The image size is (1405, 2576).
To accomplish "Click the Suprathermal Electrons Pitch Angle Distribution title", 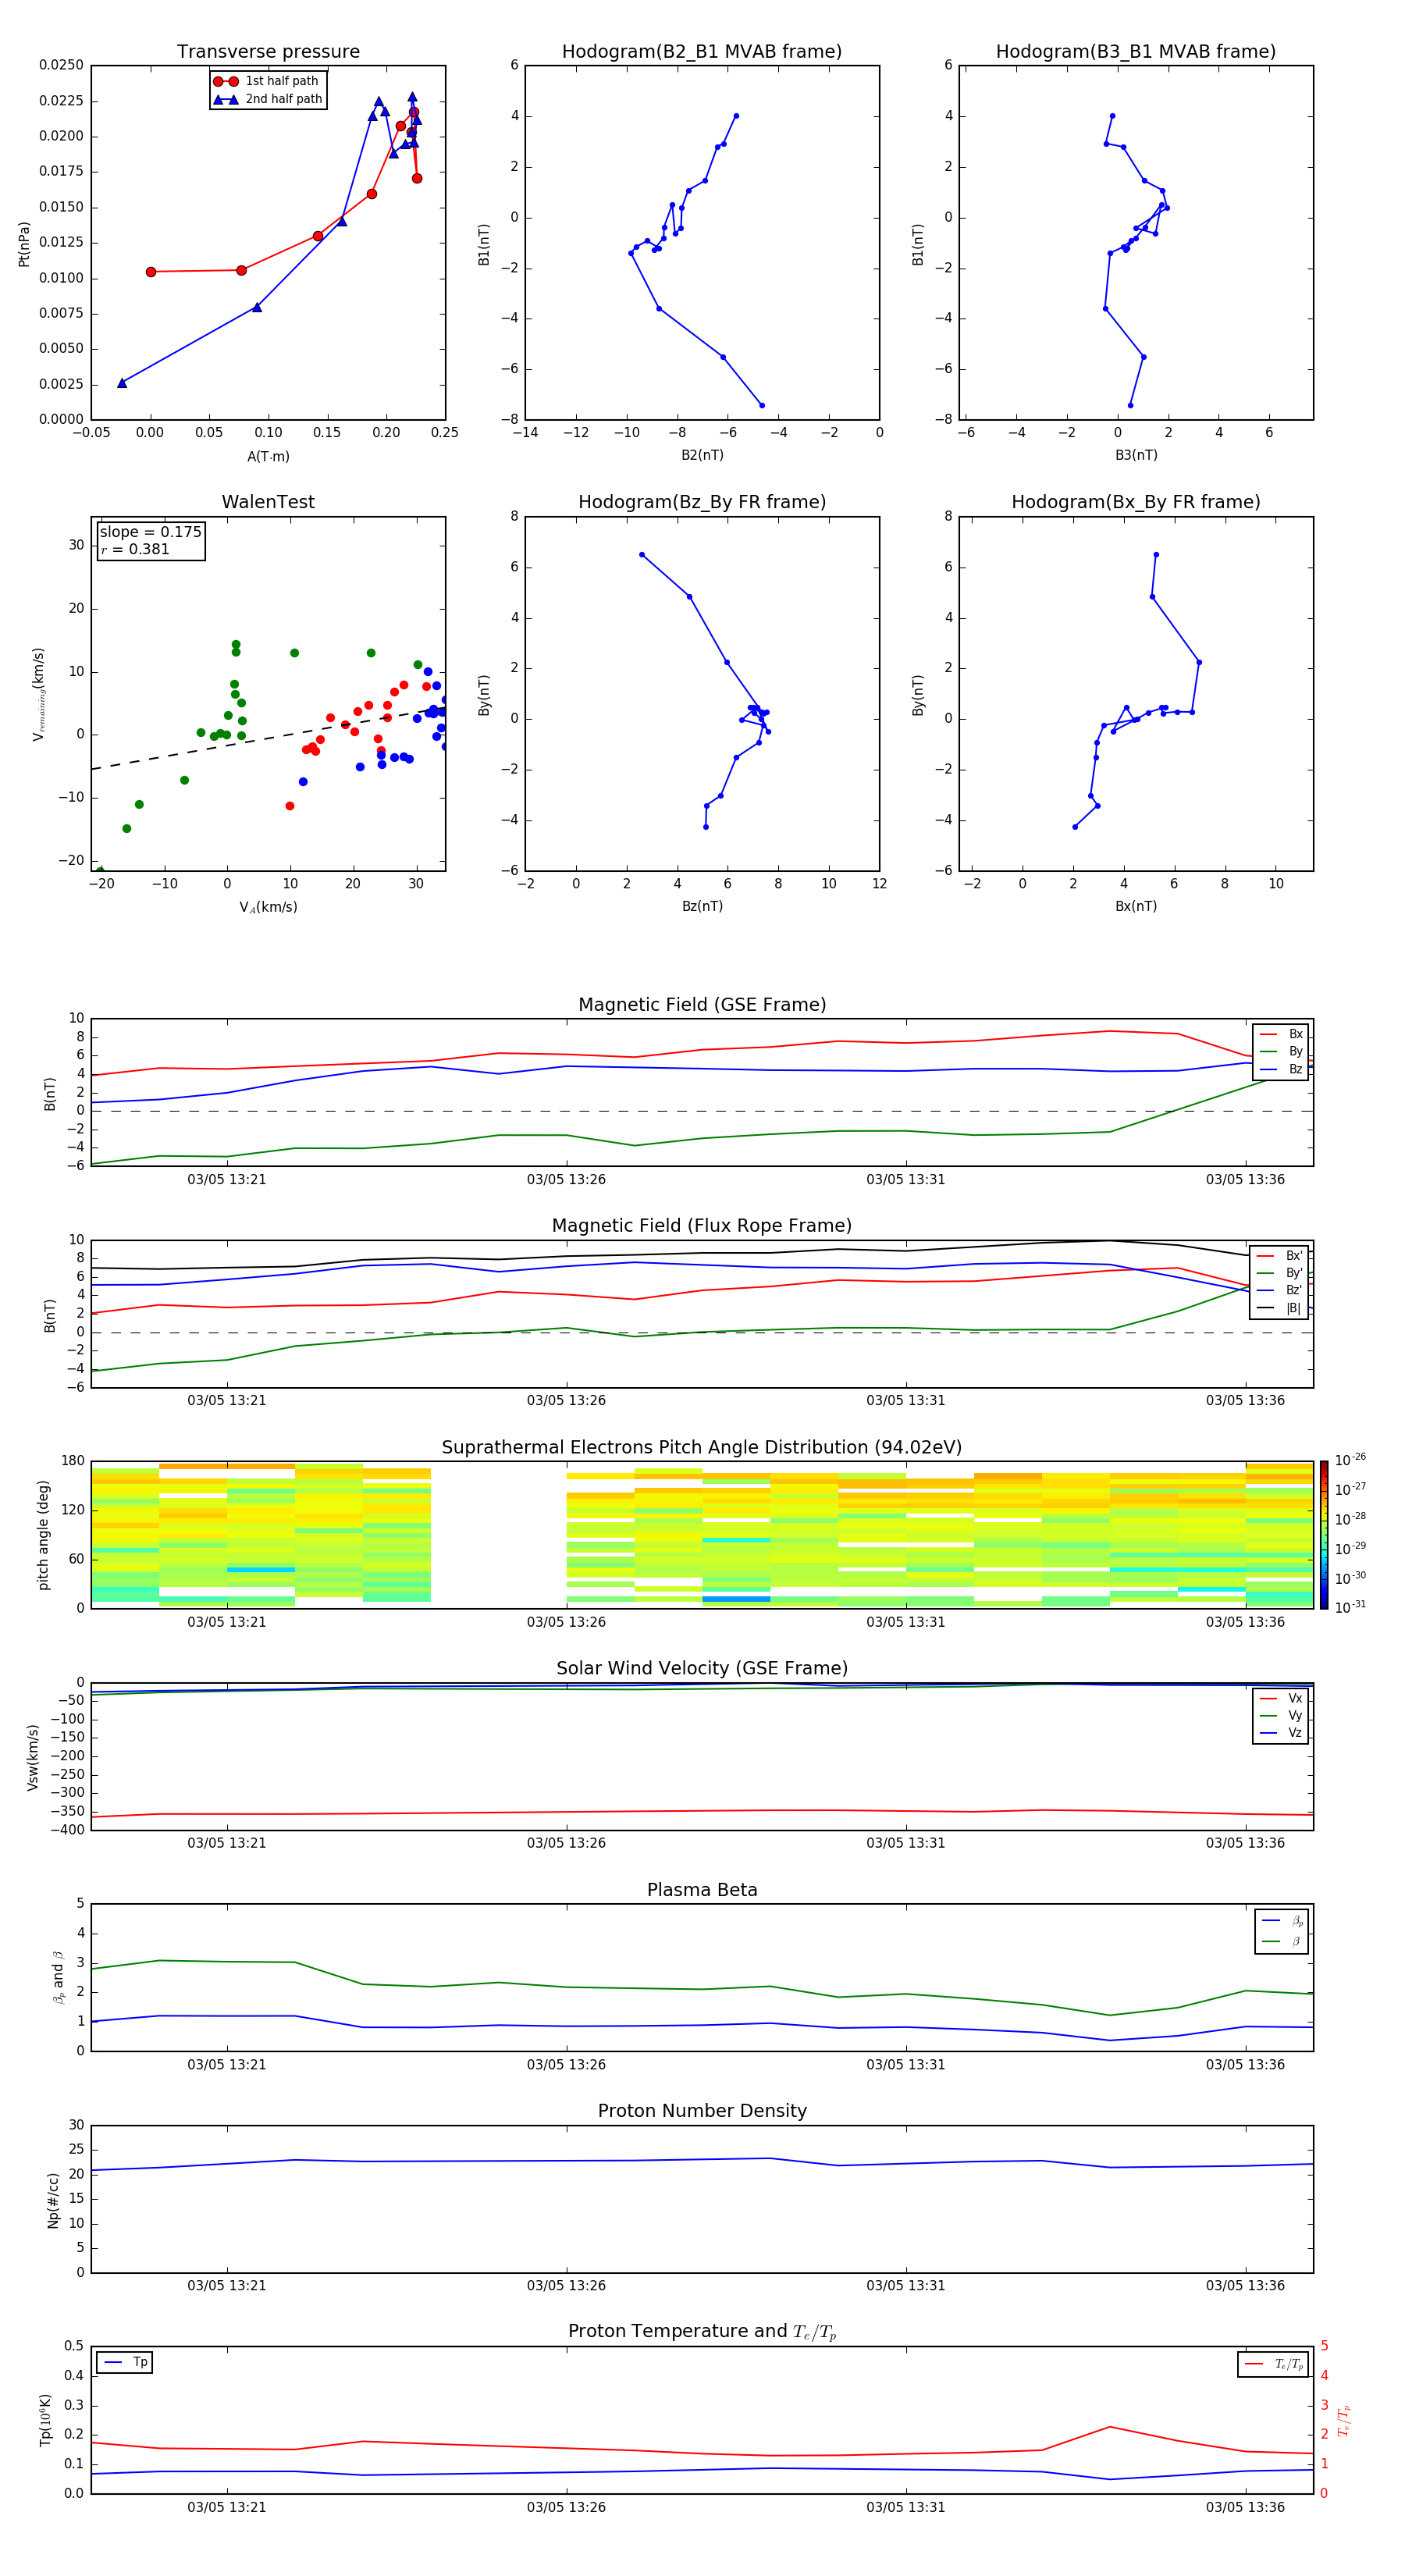I will pos(702,1448).
